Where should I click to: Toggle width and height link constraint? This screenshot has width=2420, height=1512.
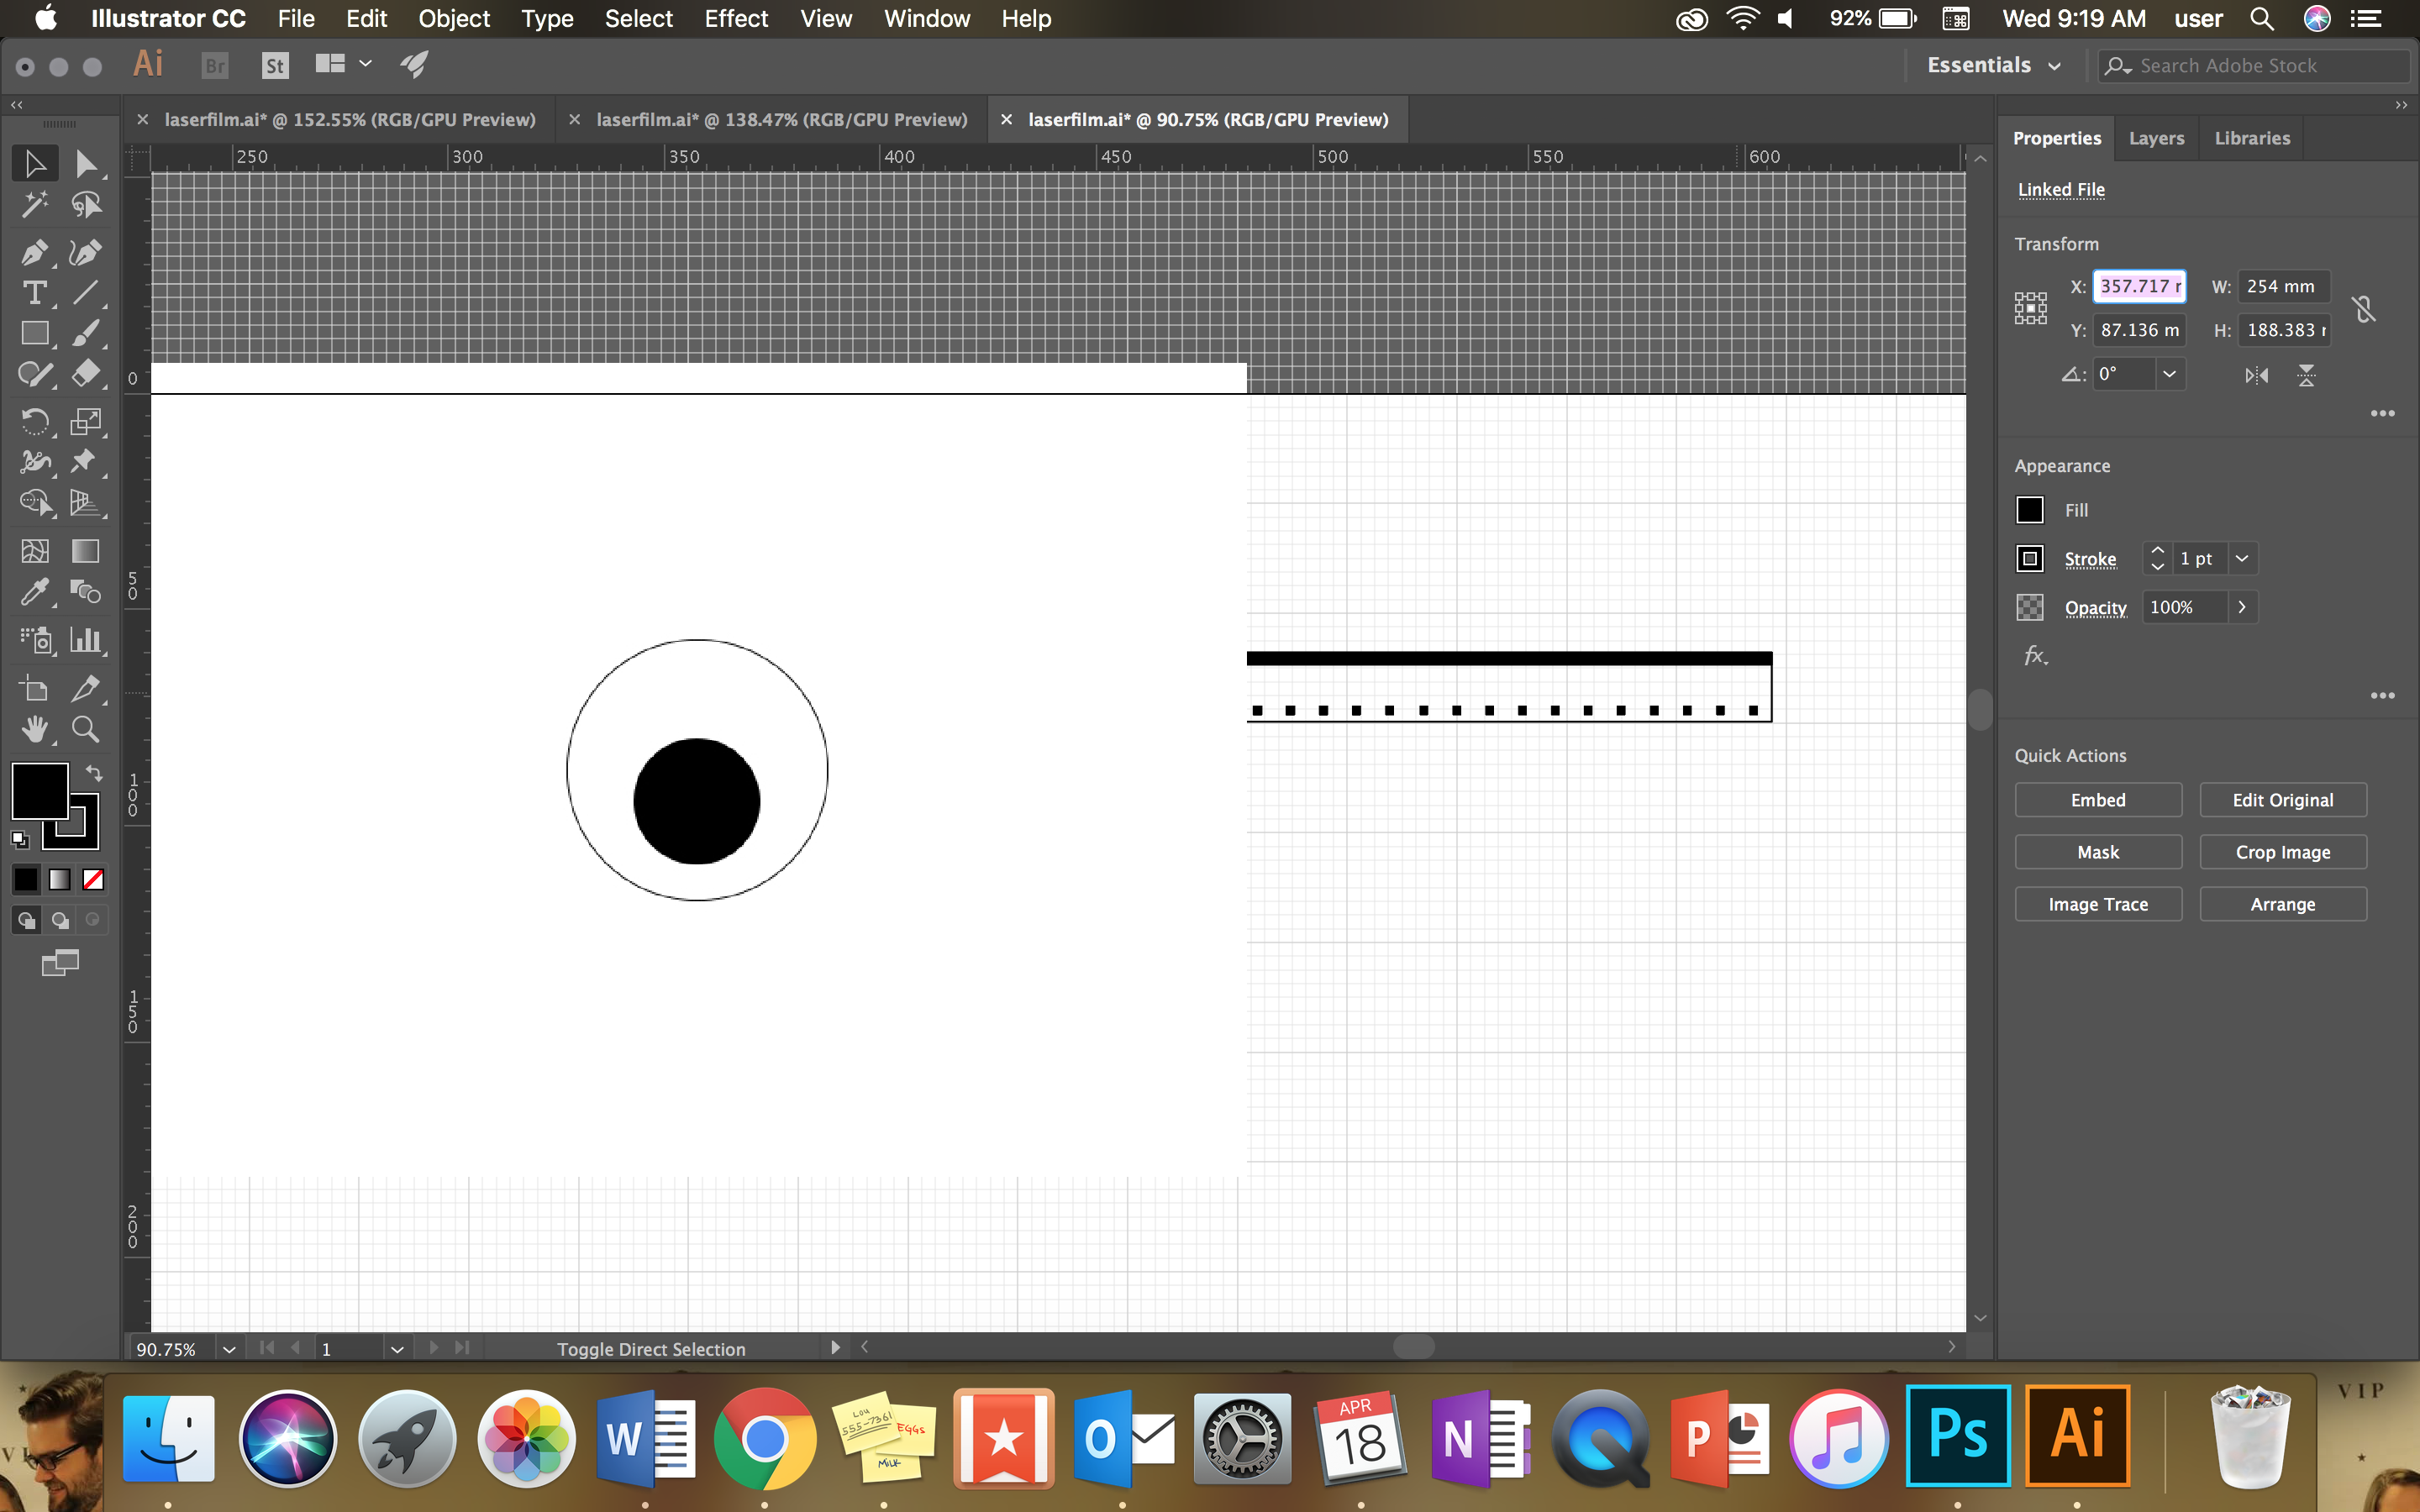(x=2364, y=308)
